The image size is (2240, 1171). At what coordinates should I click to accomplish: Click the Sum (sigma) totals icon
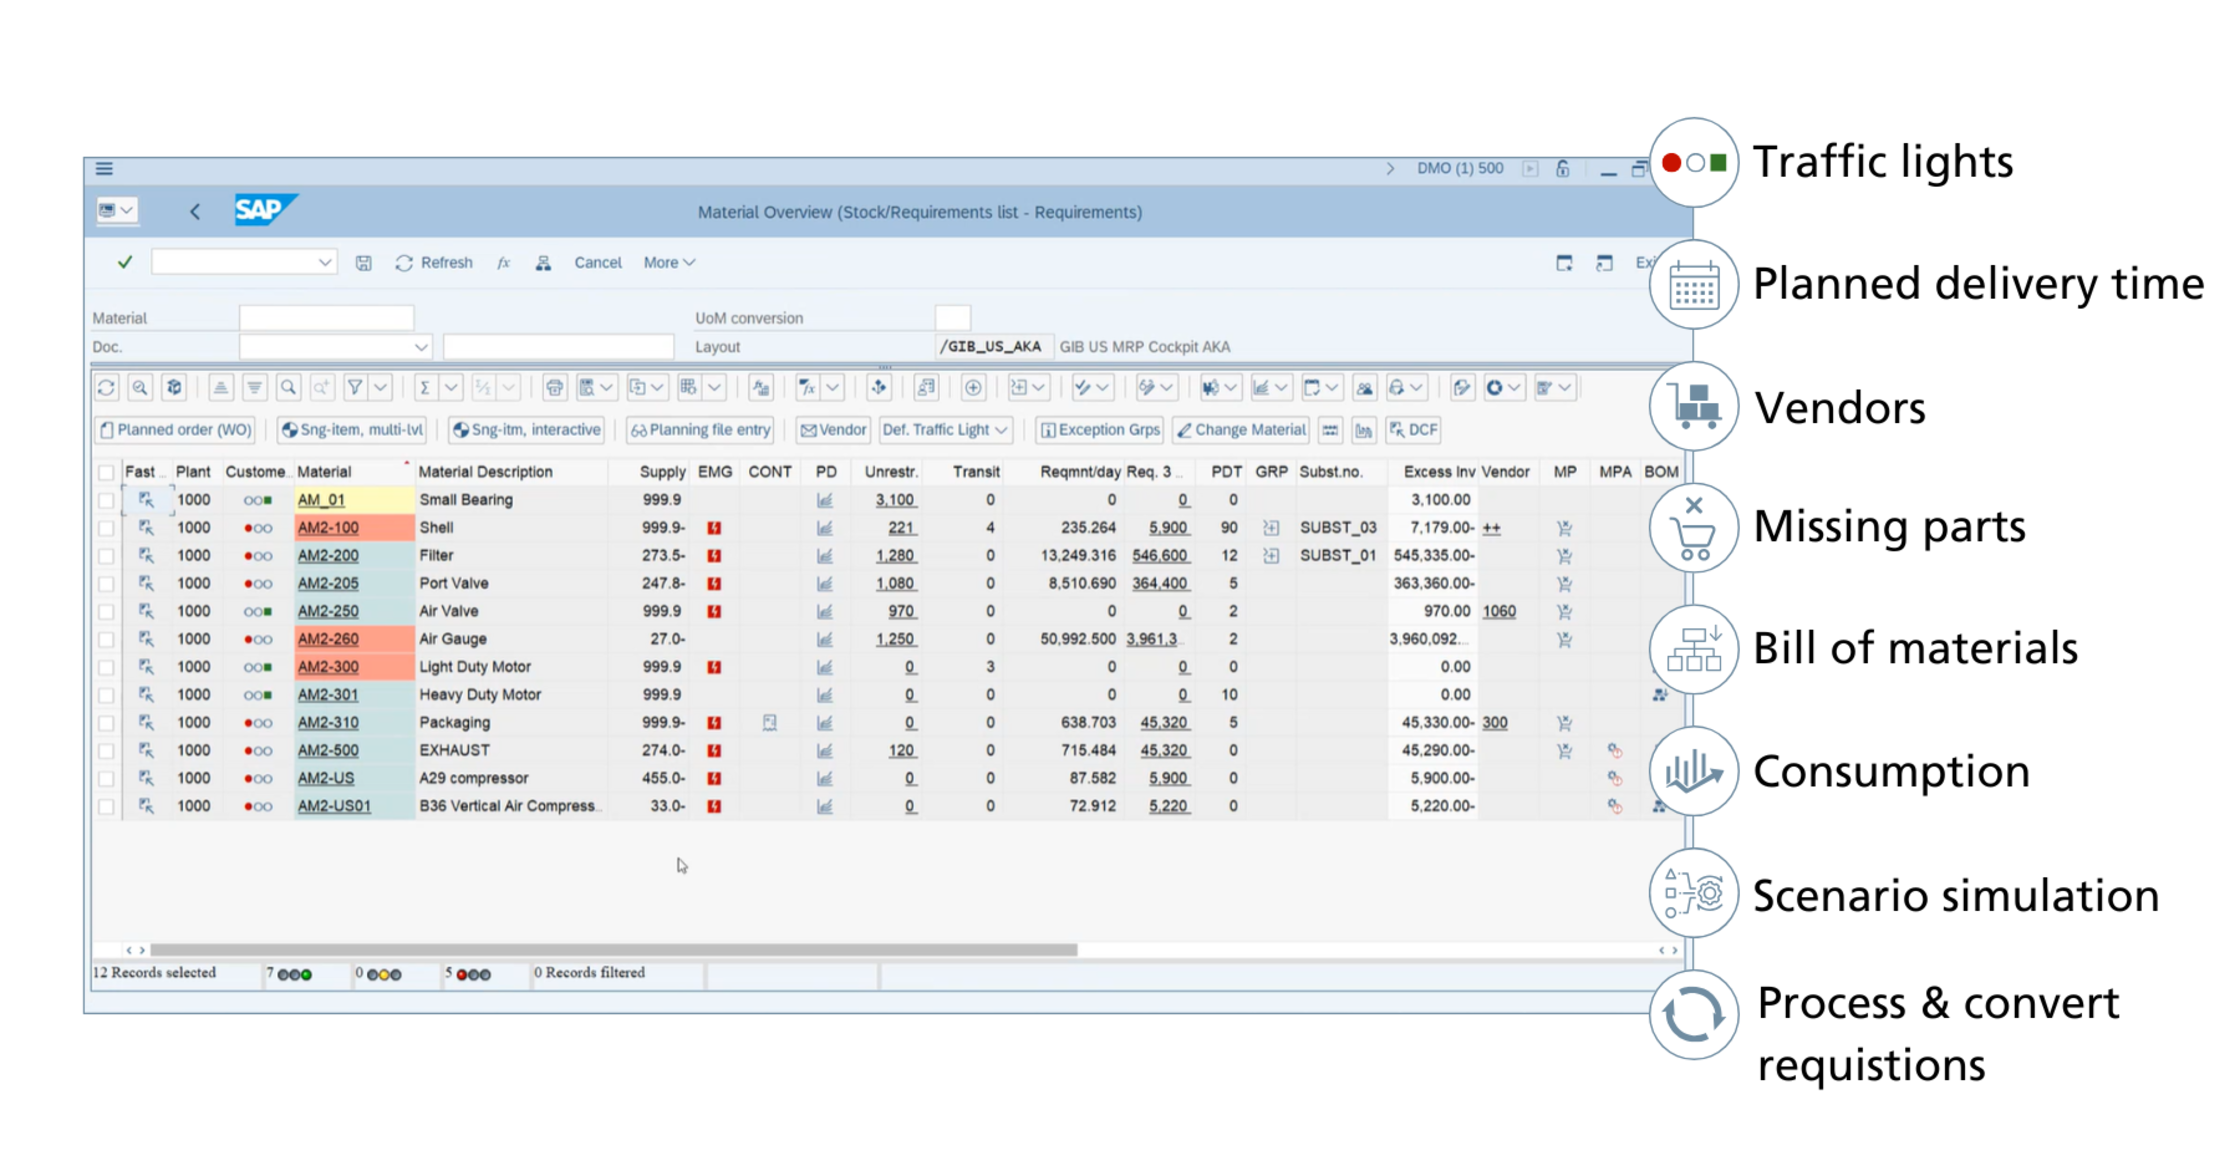(x=424, y=388)
